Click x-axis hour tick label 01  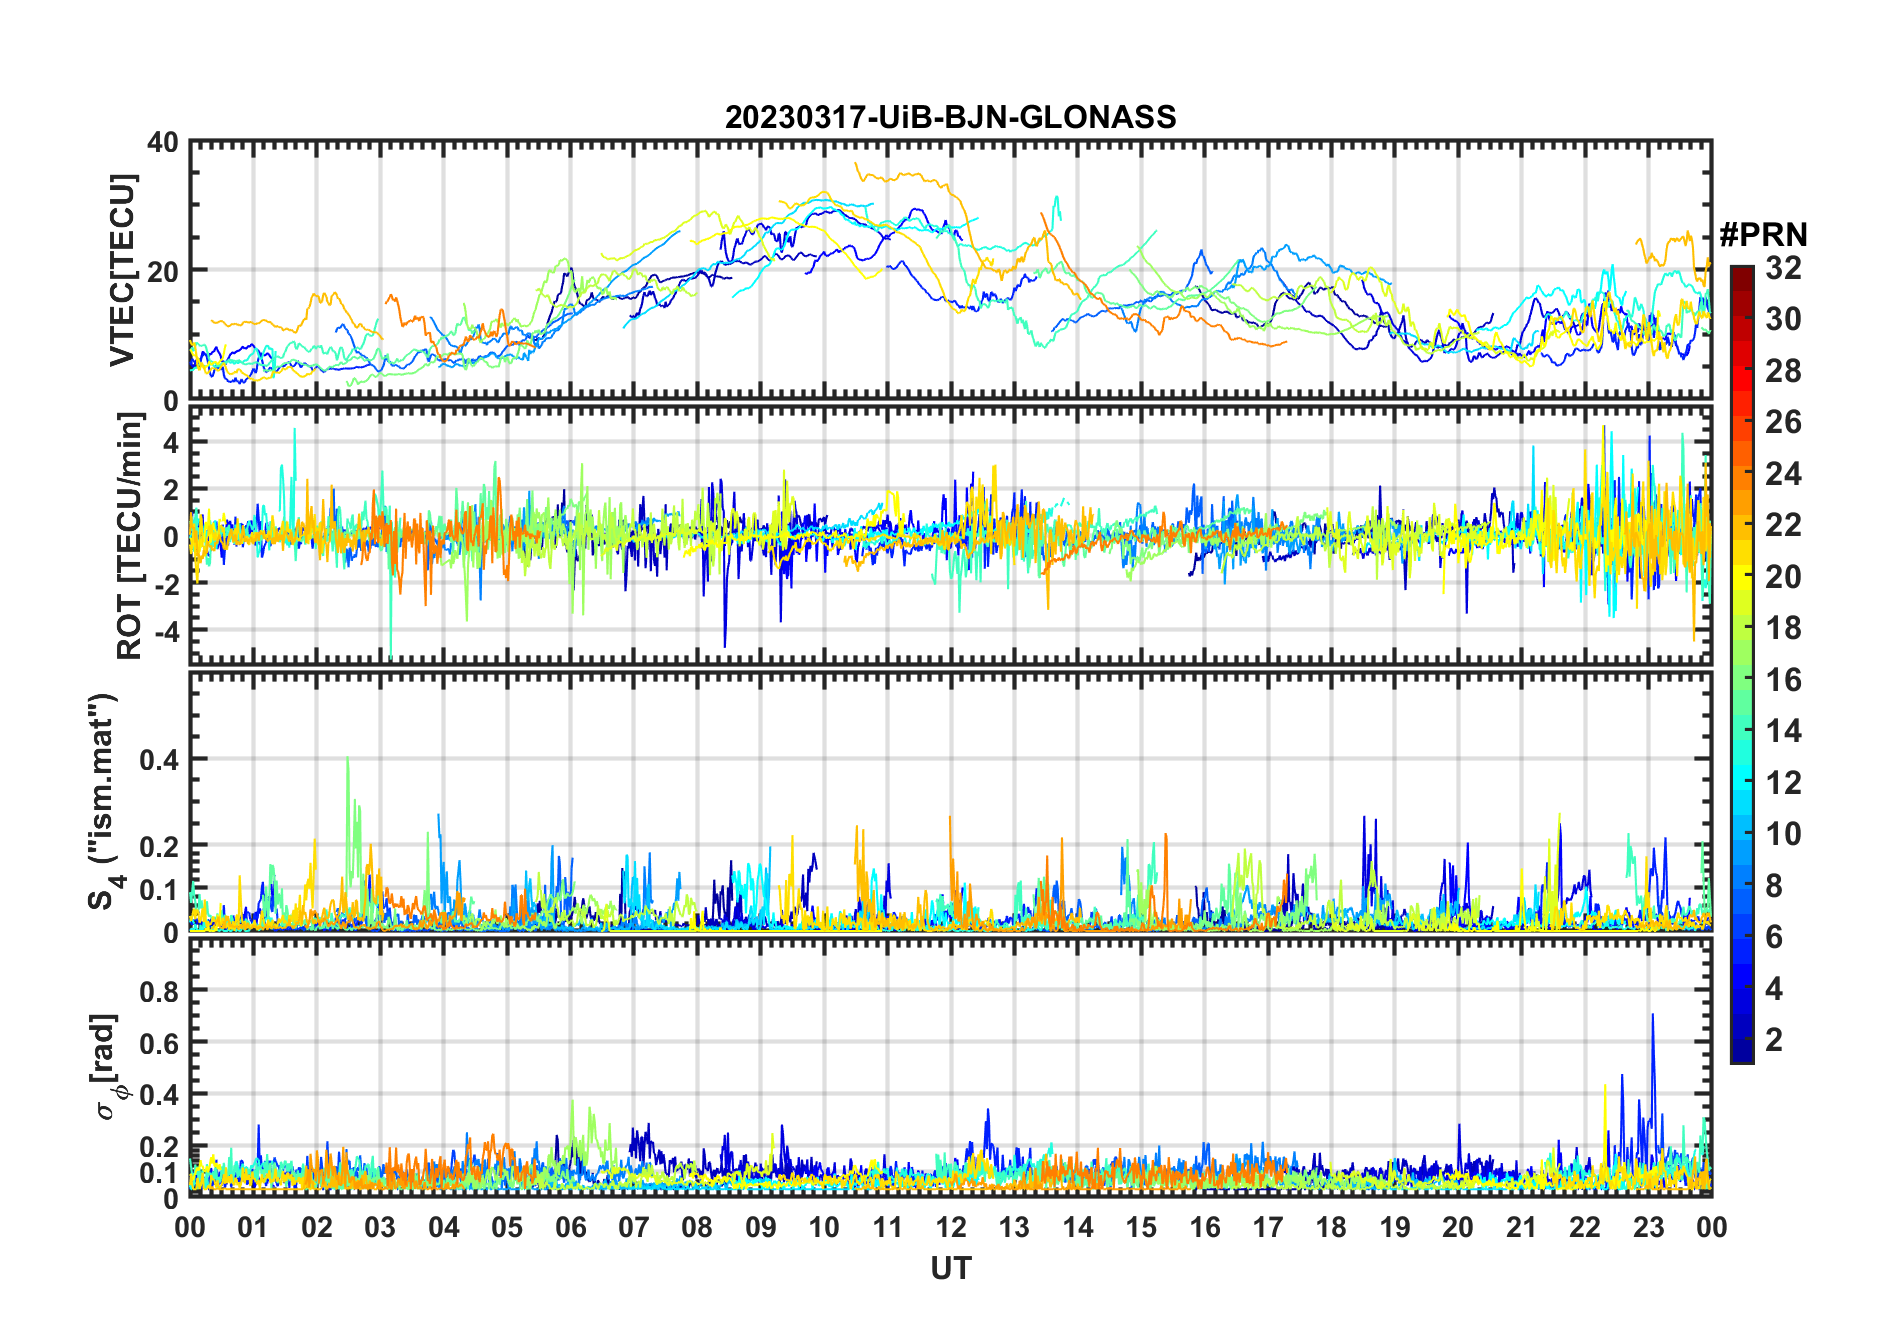point(253,1227)
